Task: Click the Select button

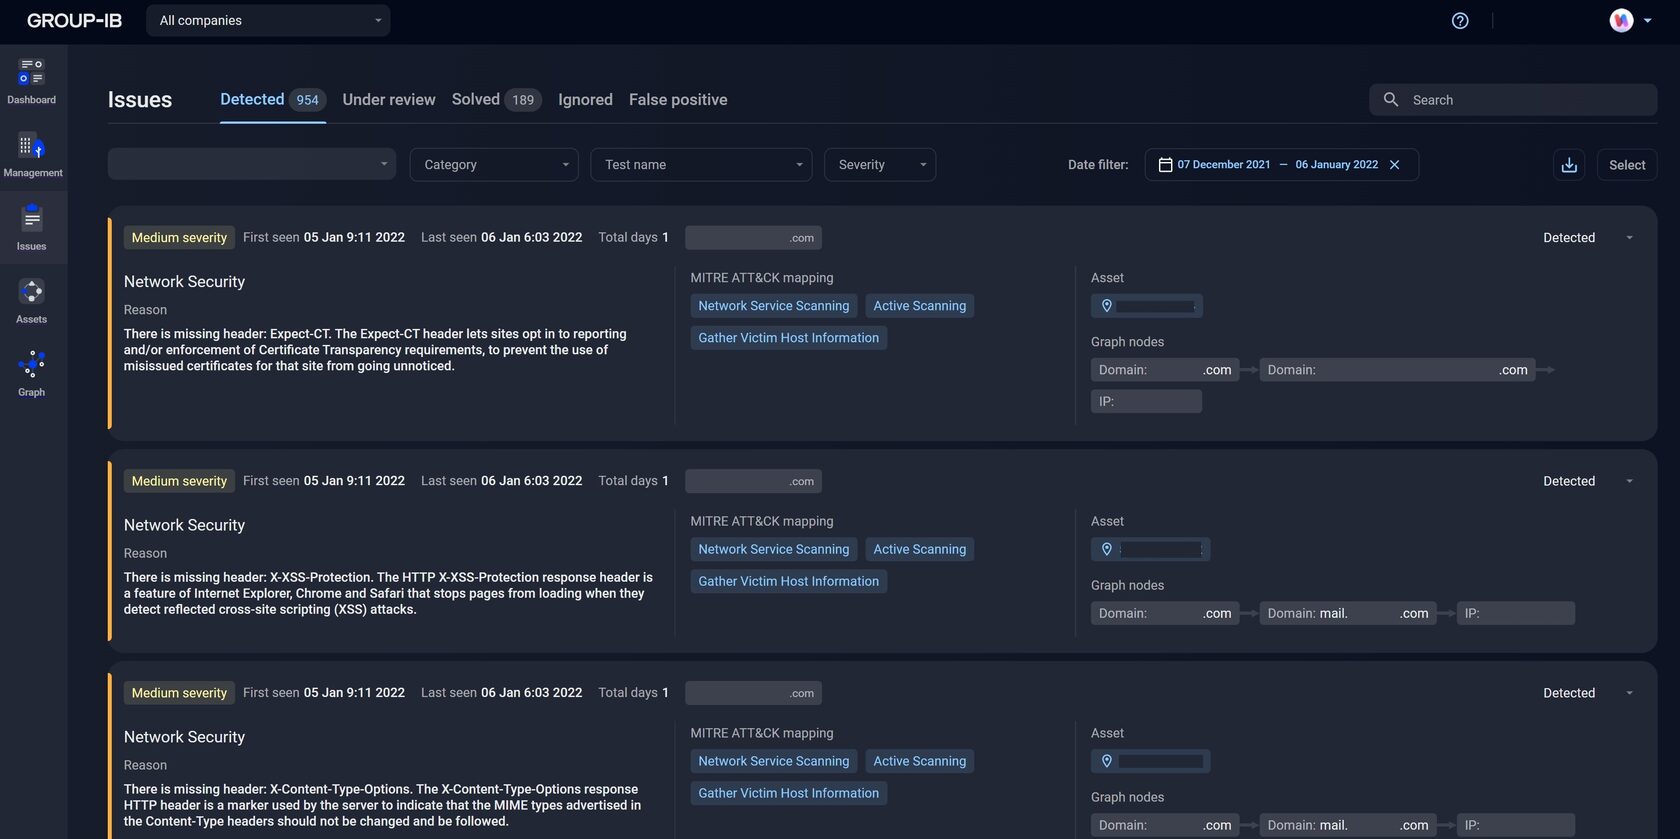Action: pyautogui.click(x=1626, y=165)
